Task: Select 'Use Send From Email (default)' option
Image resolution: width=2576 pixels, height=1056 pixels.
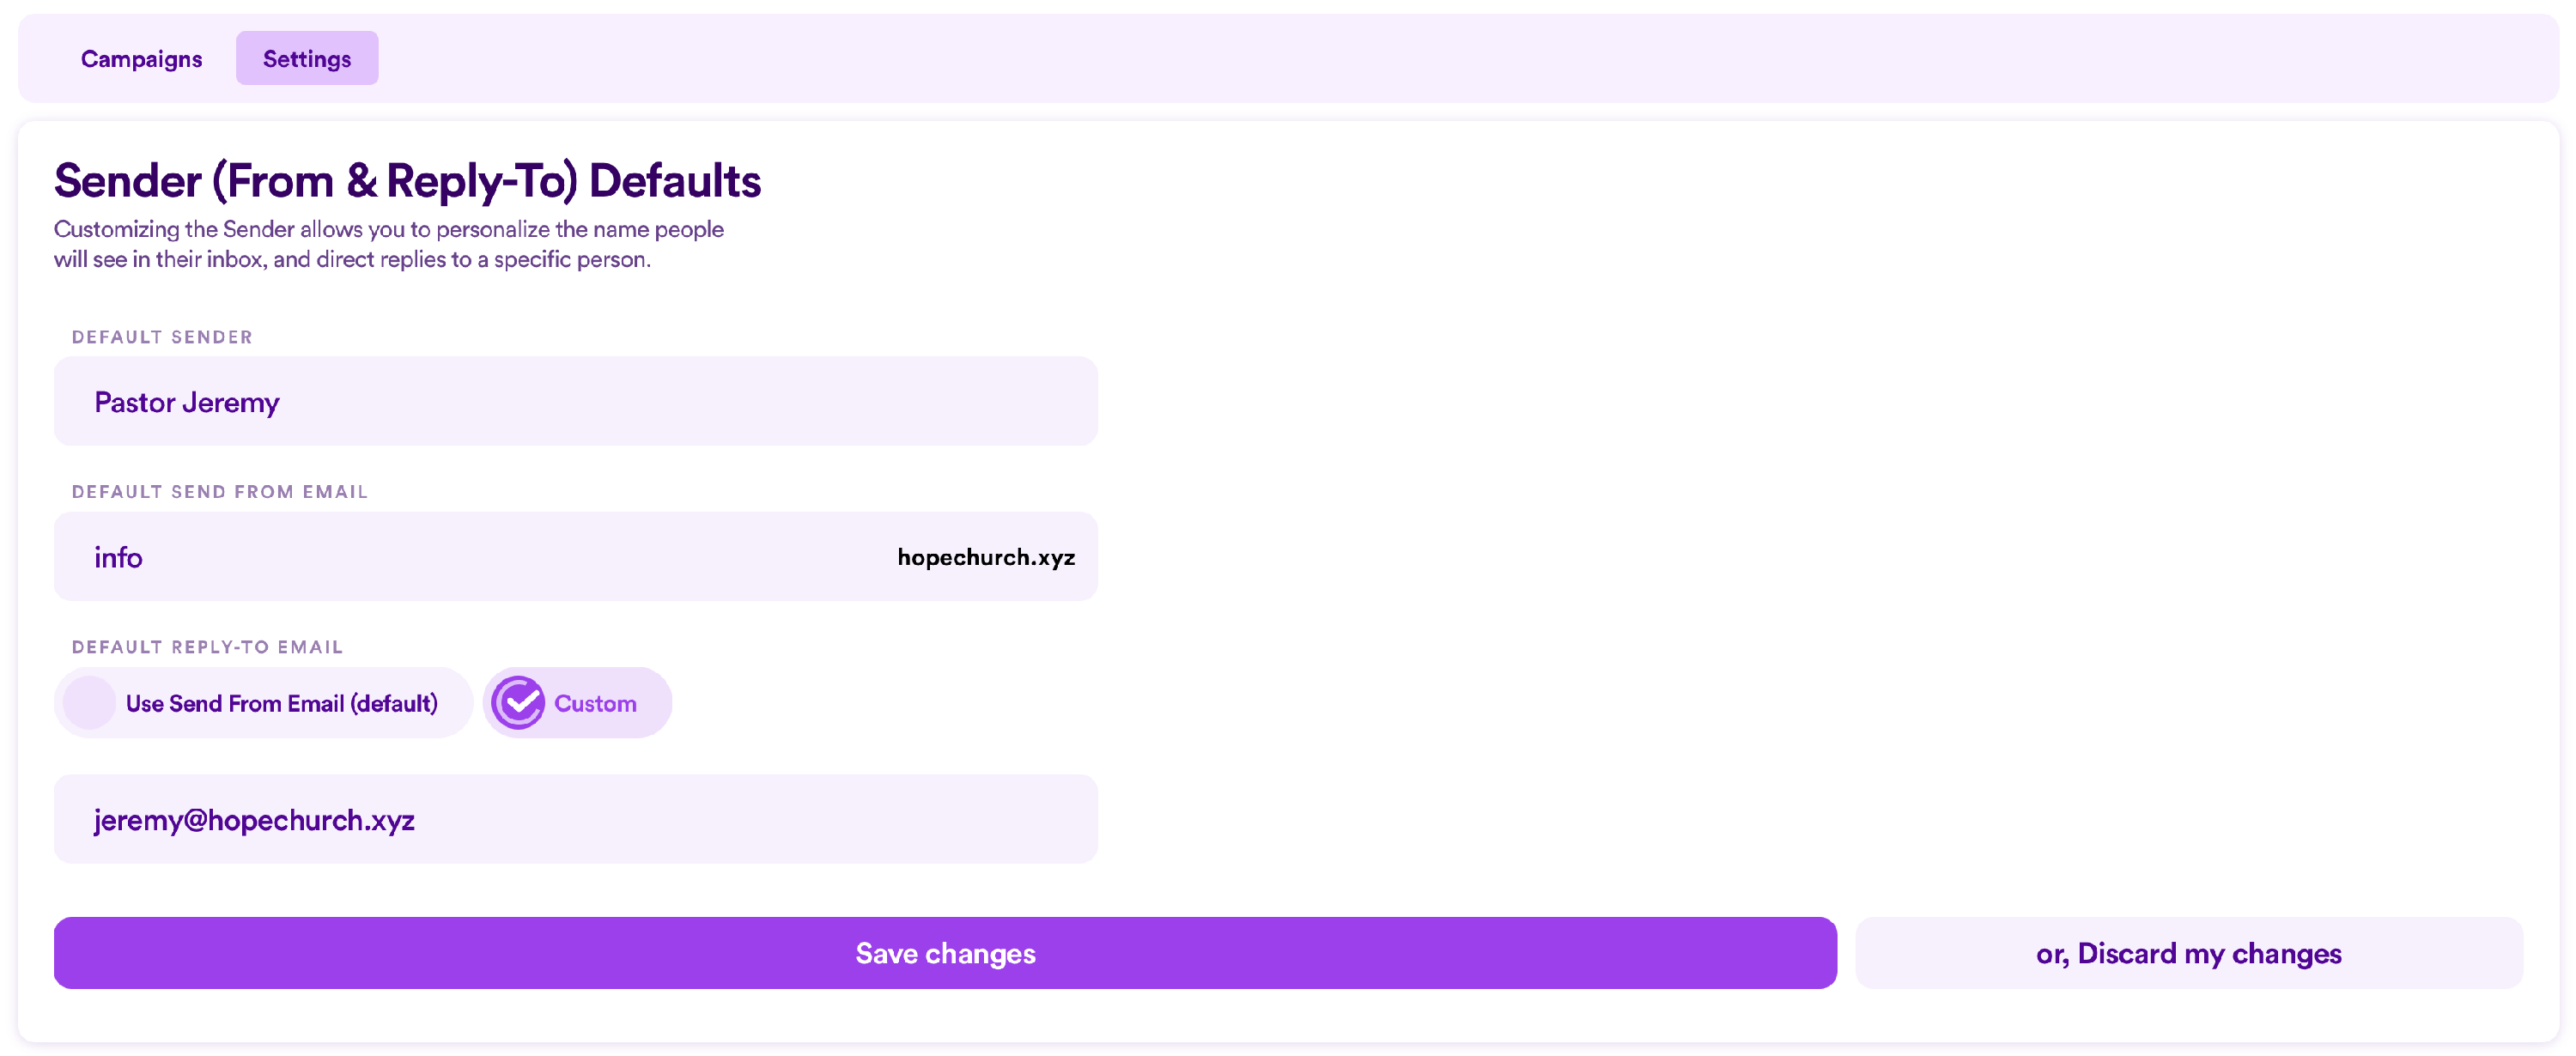Action: (x=262, y=703)
